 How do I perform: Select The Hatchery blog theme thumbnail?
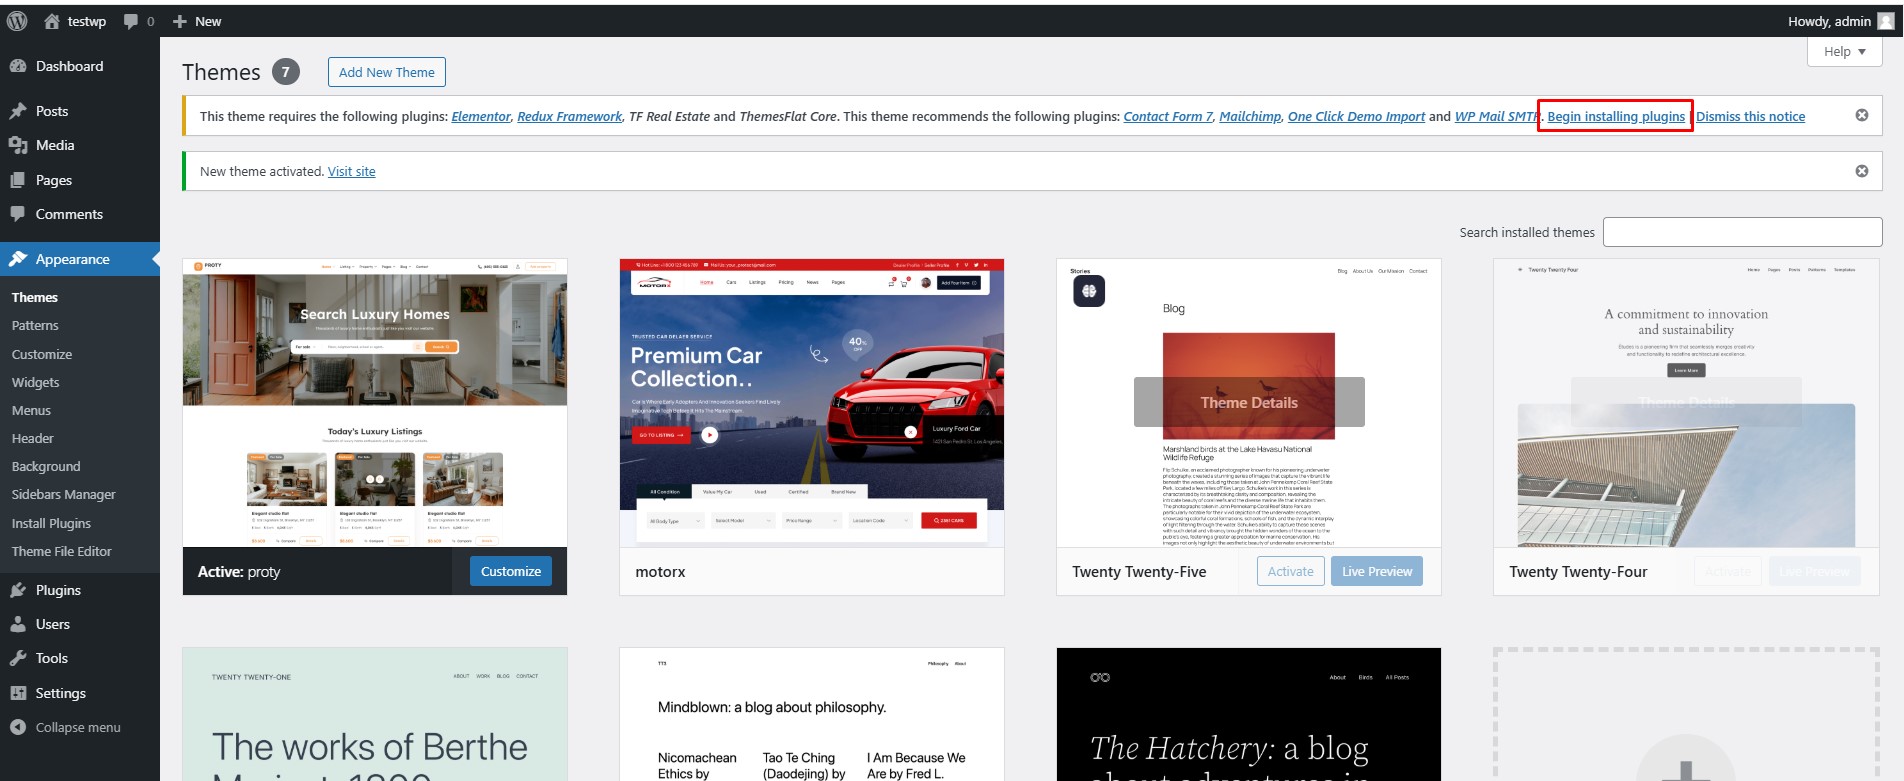click(x=1249, y=714)
